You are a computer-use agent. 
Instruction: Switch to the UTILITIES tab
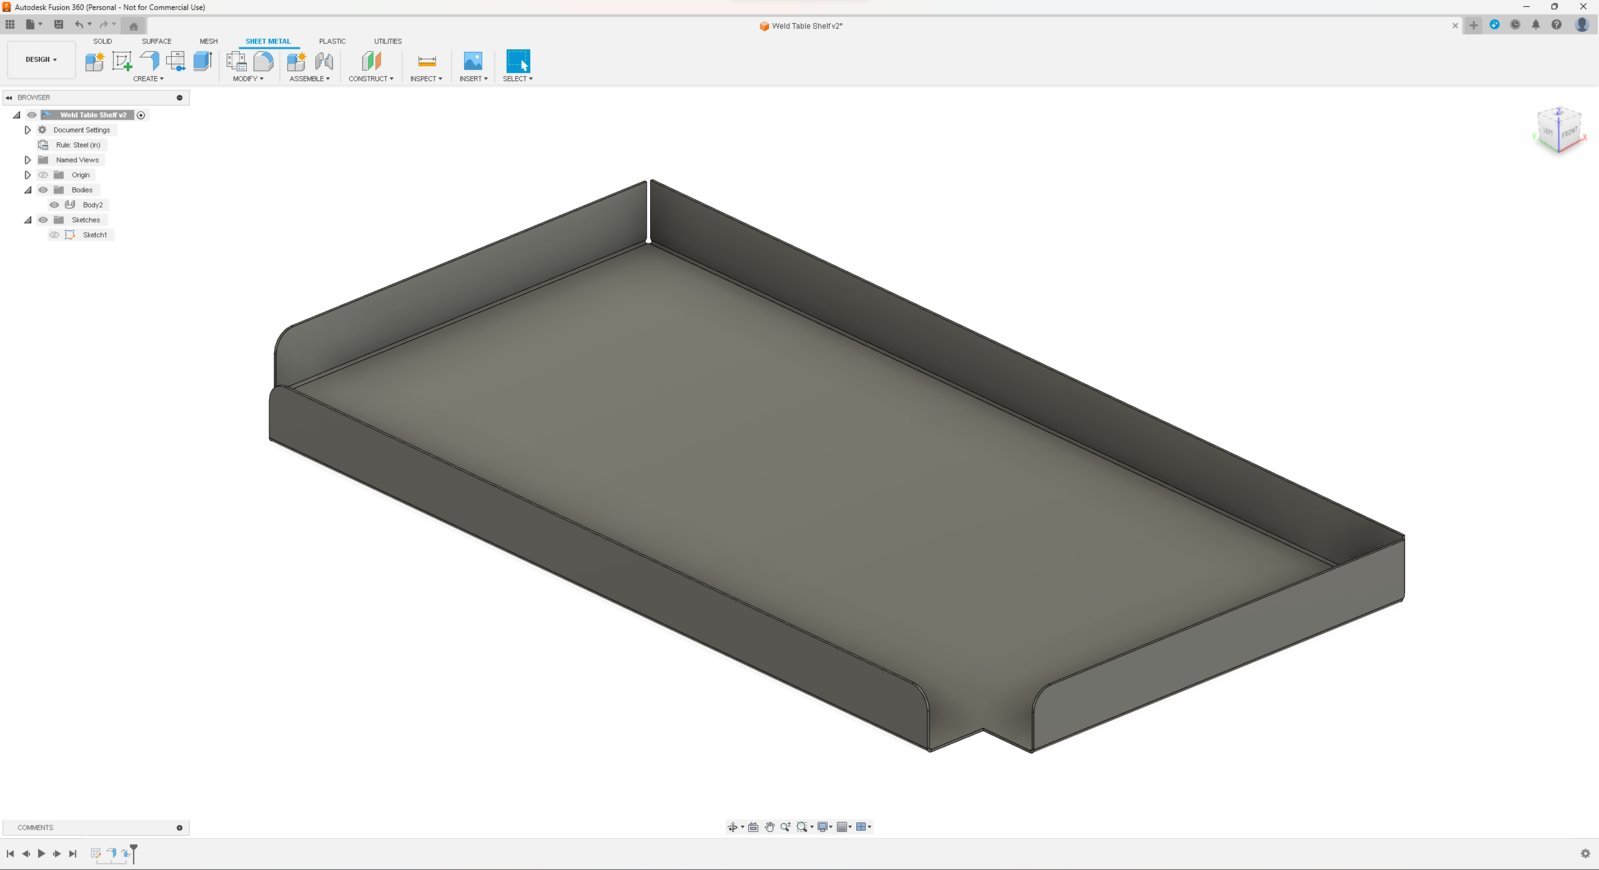(388, 41)
